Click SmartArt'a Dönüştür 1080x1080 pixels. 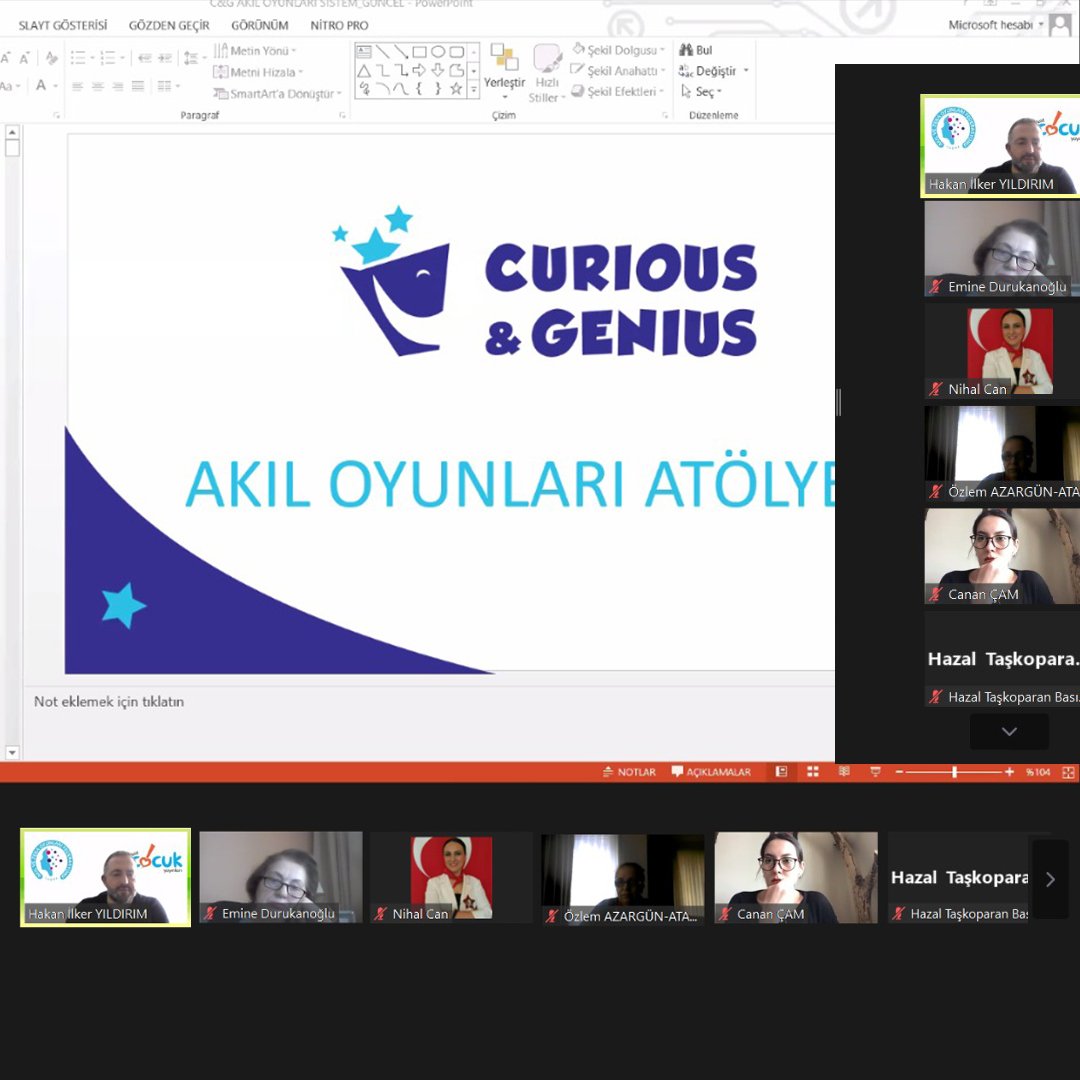[277, 94]
